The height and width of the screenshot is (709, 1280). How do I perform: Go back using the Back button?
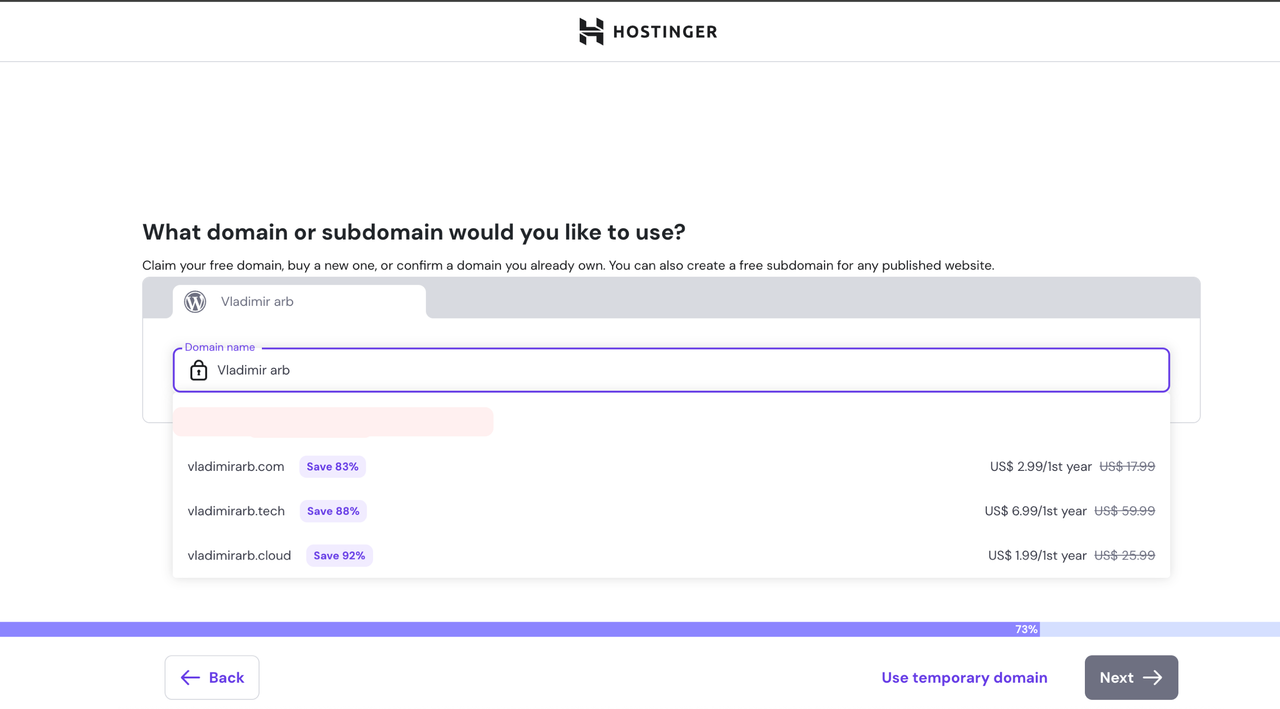pos(212,678)
